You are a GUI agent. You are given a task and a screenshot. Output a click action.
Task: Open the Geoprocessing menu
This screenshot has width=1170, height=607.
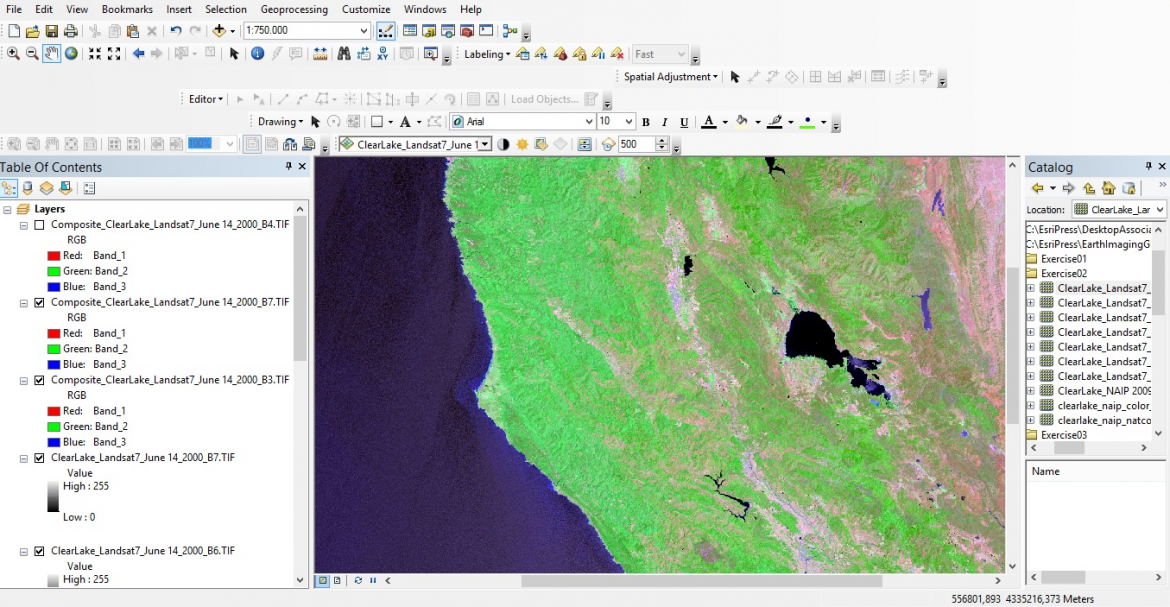coord(294,9)
